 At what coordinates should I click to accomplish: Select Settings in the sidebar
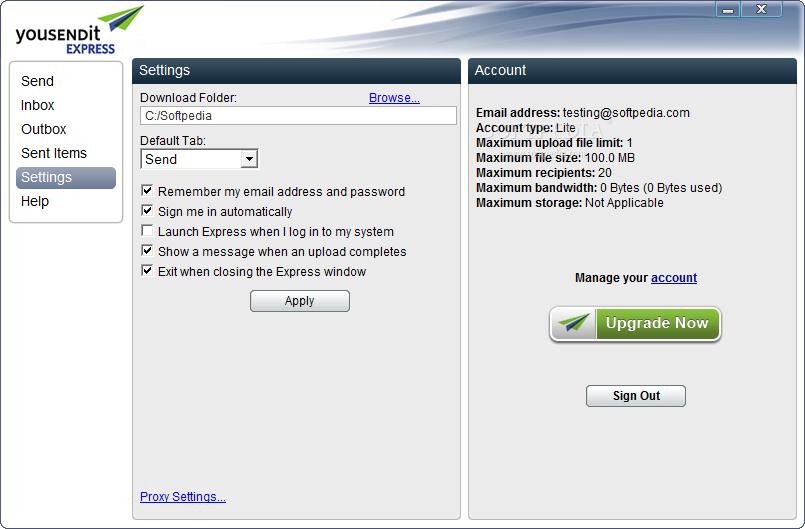[66, 178]
